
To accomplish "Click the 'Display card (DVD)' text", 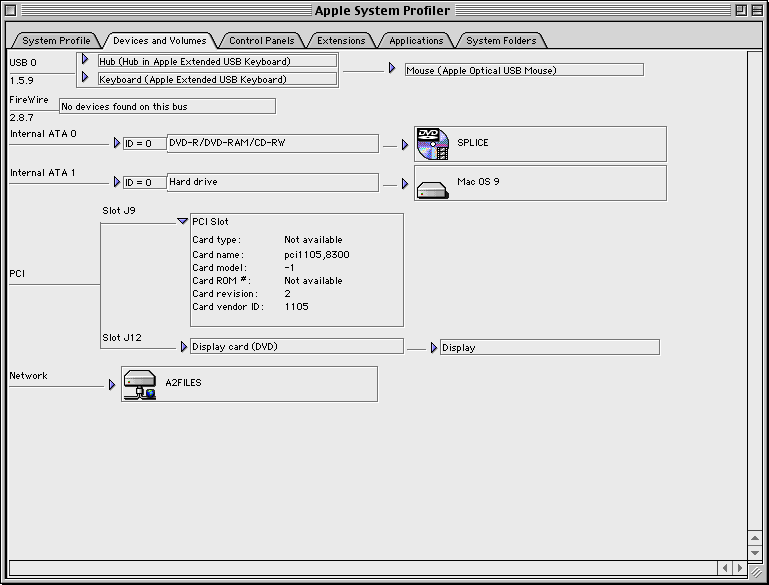I will coord(235,347).
